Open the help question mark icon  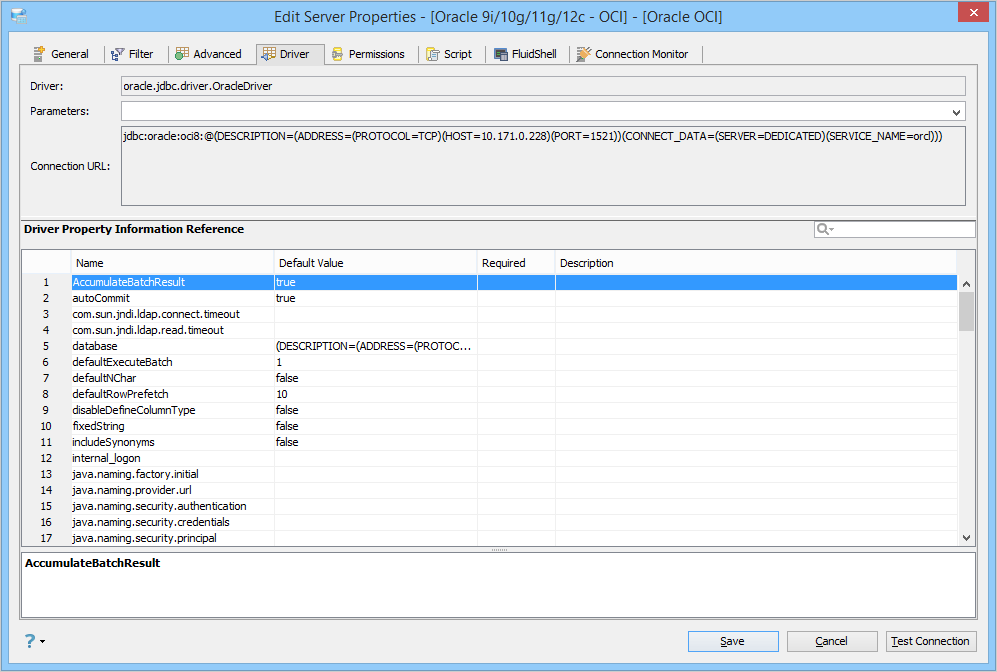(x=30, y=641)
